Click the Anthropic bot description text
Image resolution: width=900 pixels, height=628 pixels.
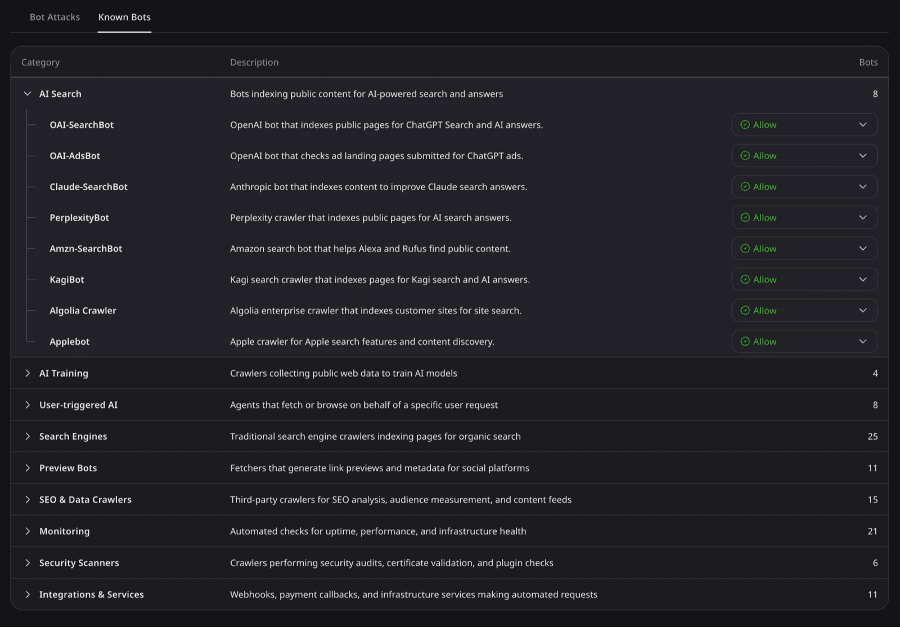click(378, 187)
